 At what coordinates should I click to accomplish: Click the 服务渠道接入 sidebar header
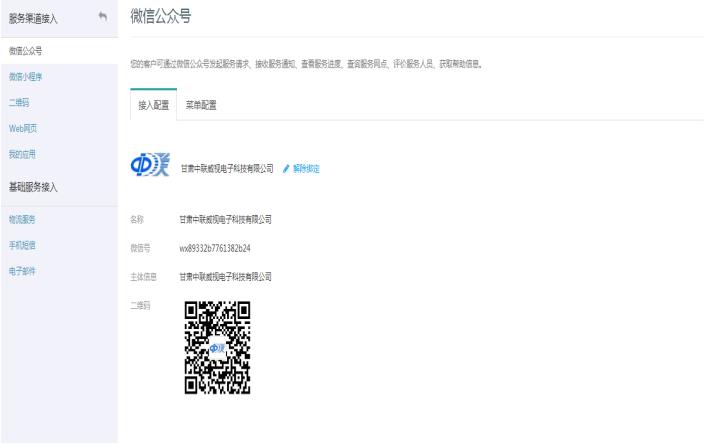tap(33, 17)
